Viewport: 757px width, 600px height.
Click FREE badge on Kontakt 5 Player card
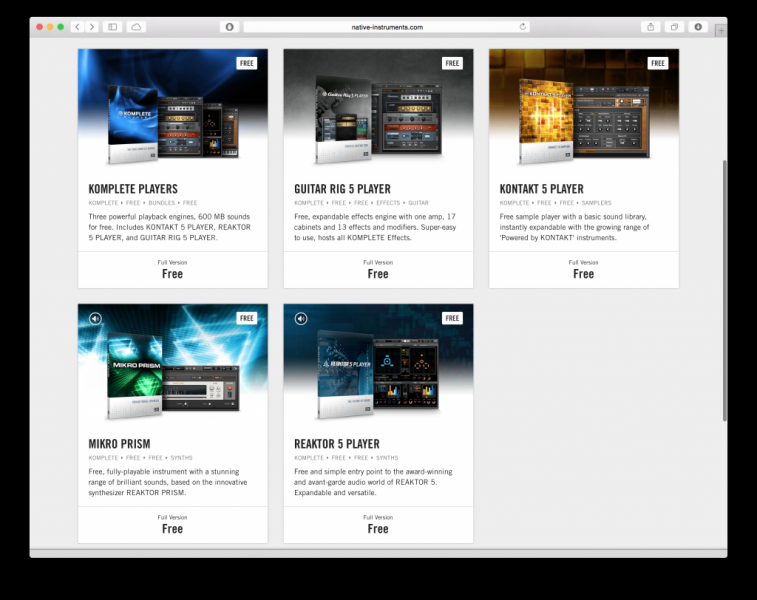coord(658,63)
